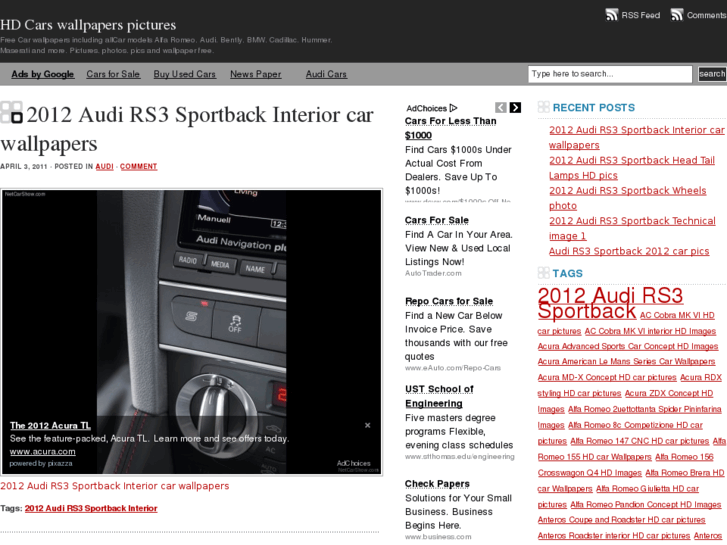The image size is (727, 545).
Task: Click the Recent Posts section icon
Action: click(x=543, y=107)
